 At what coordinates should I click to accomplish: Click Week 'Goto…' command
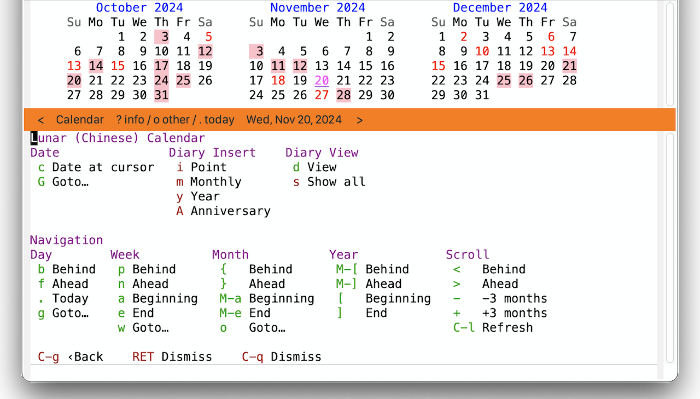[143, 328]
